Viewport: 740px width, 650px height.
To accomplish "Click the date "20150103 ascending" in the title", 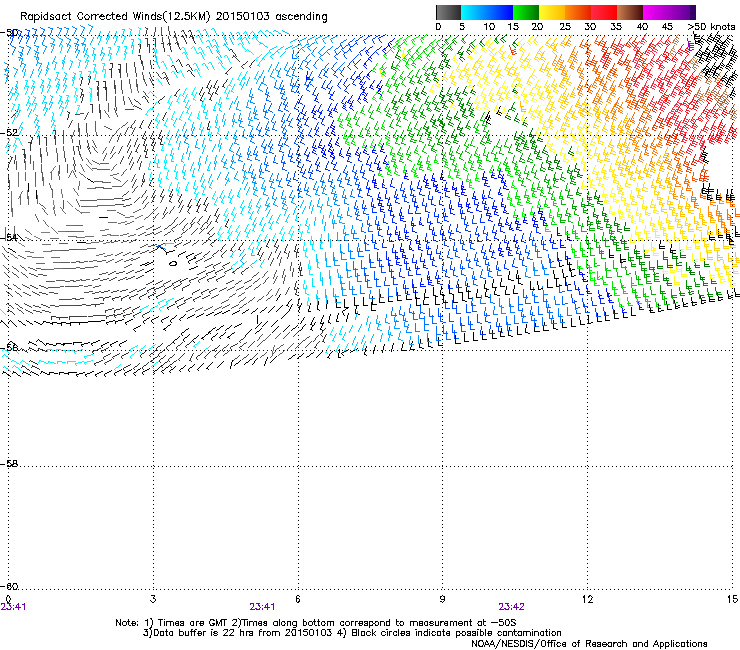I will (271, 17).
